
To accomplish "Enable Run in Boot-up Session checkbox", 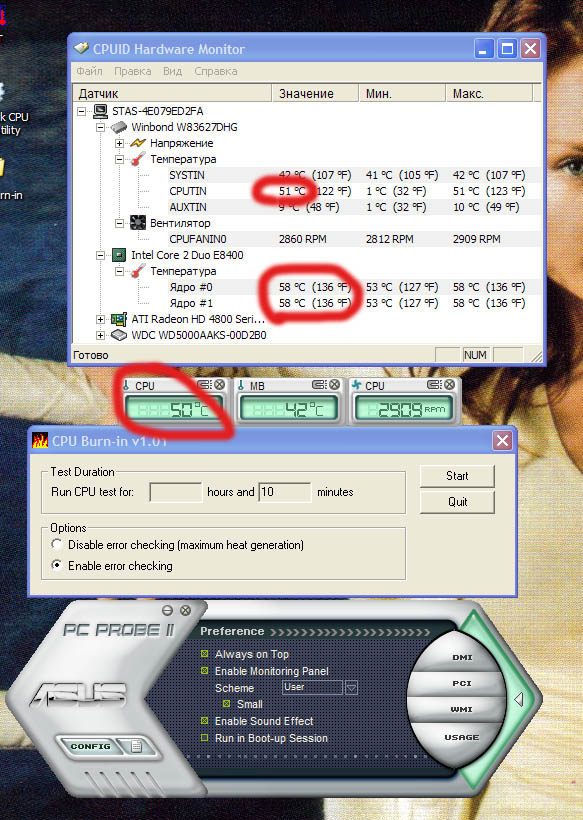I will [204, 738].
